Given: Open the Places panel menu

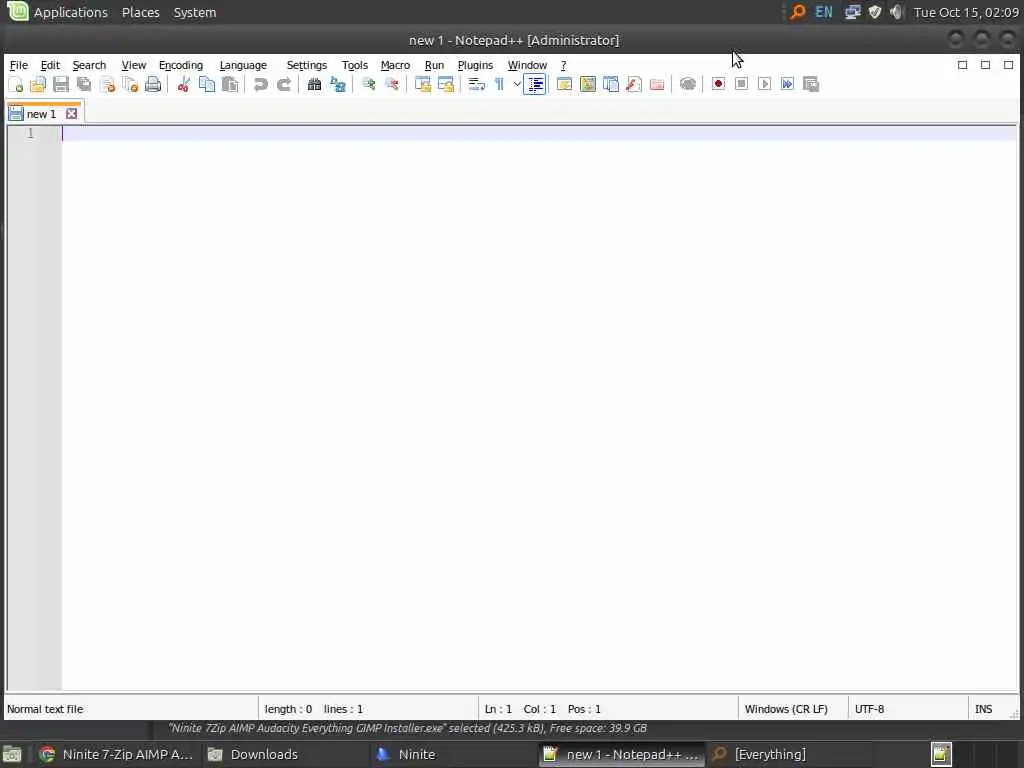Looking at the screenshot, I should point(140,12).
